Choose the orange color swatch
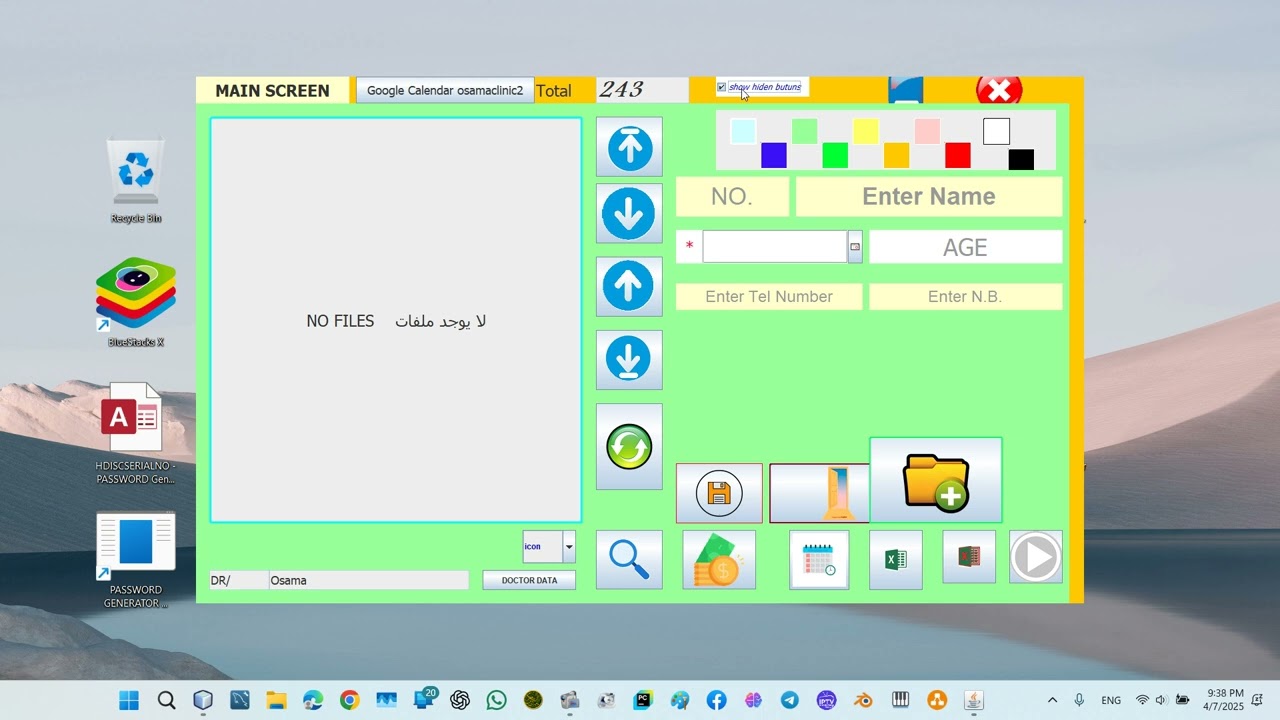The height and width of the screenshot is (720, 1280). 896,156
